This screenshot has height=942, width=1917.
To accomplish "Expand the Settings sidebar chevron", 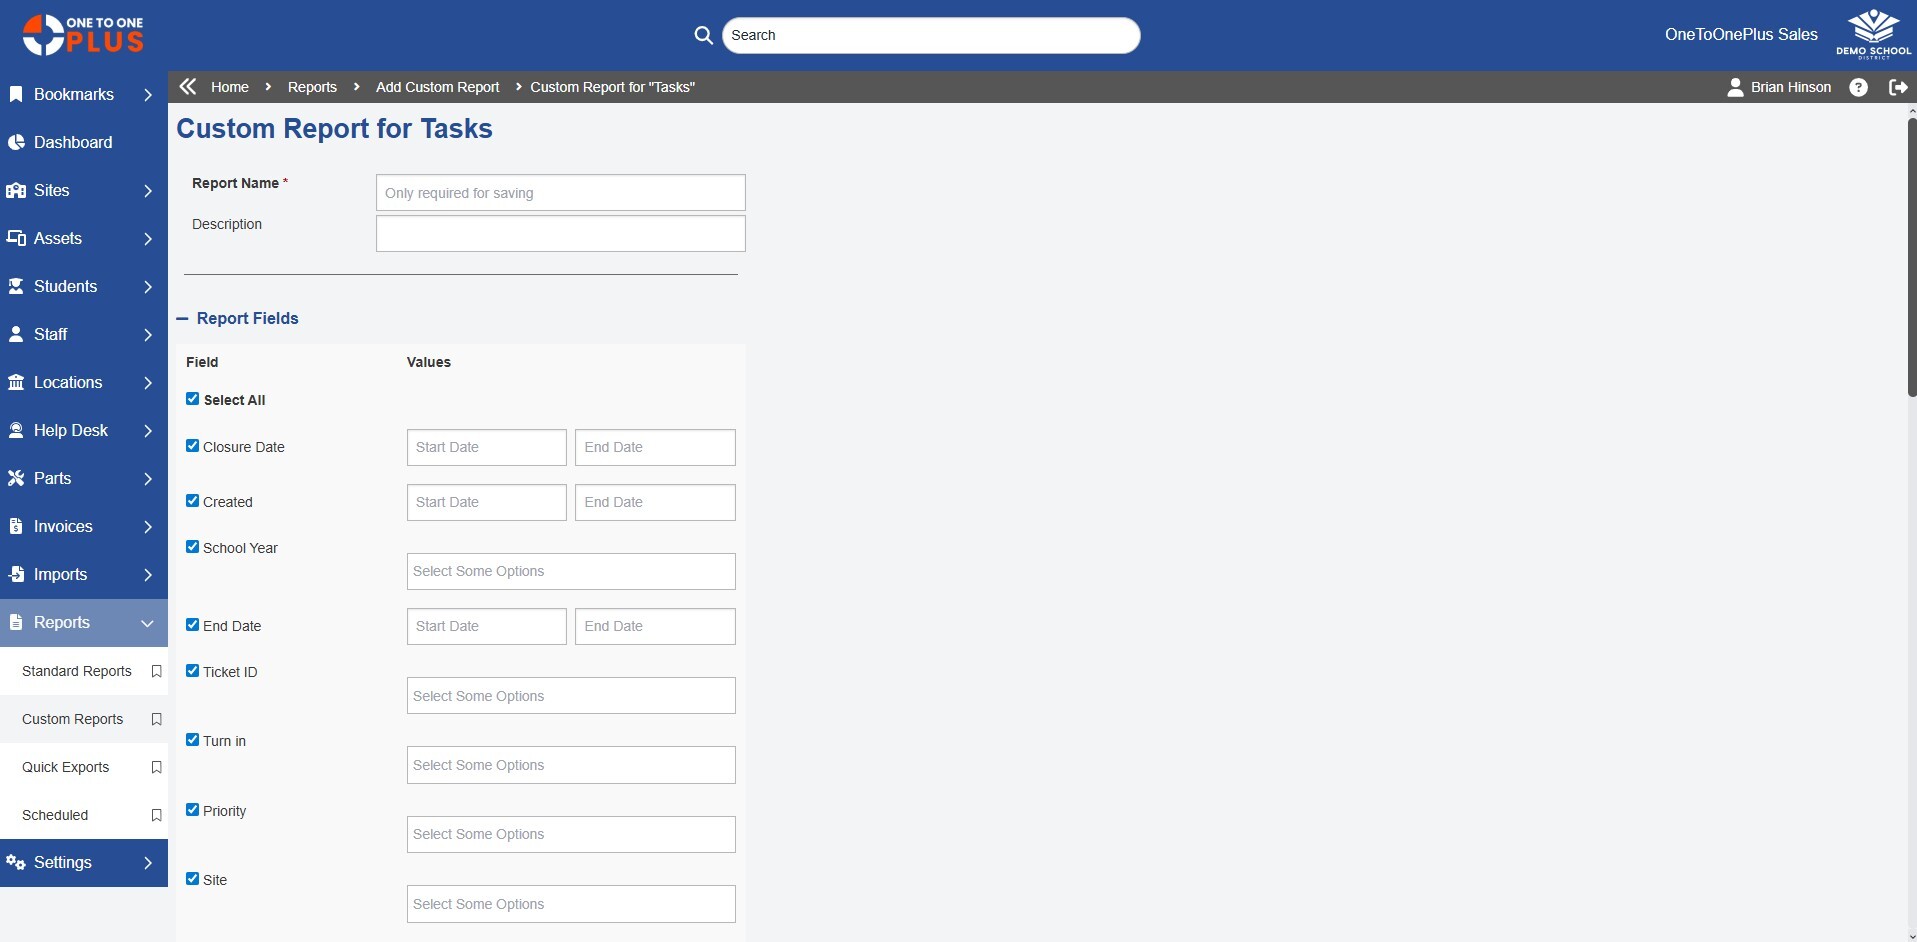I will point(149,863).
